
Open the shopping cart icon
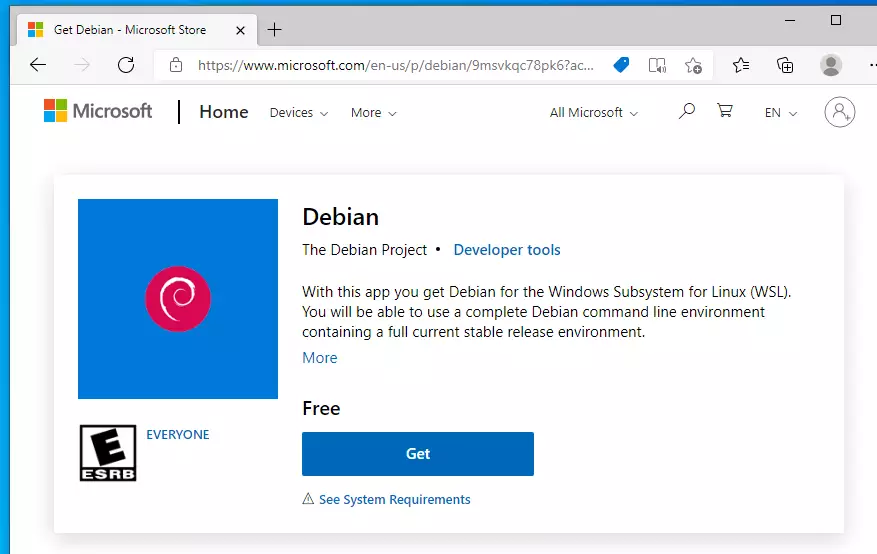click(725, 110)
